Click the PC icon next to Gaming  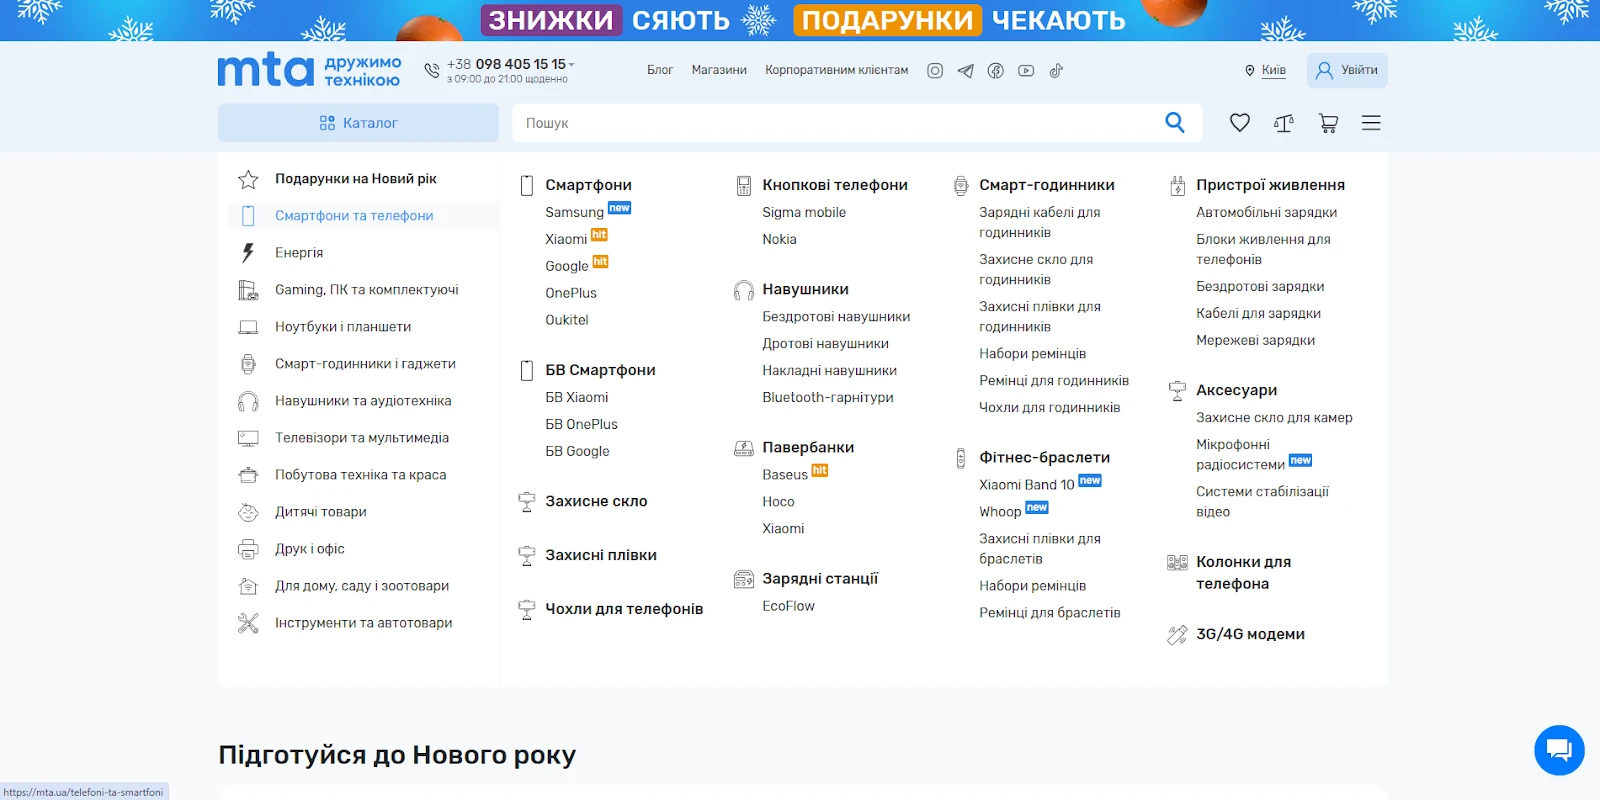[x=248, y=290]
